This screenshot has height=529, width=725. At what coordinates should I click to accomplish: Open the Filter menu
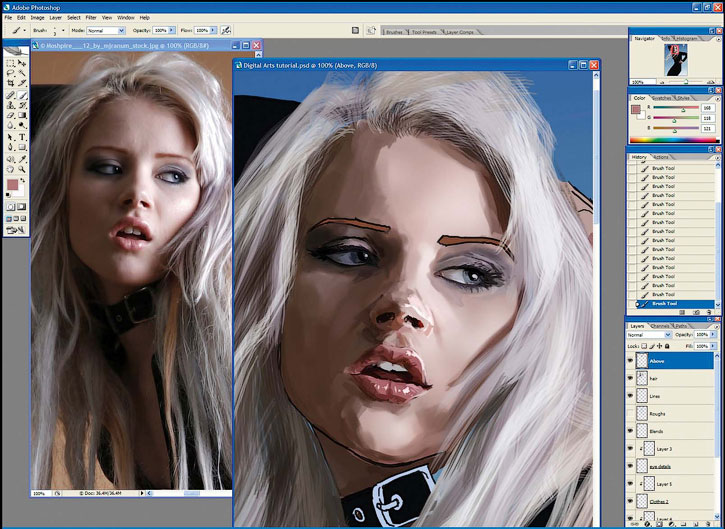[x=91, y=18]
